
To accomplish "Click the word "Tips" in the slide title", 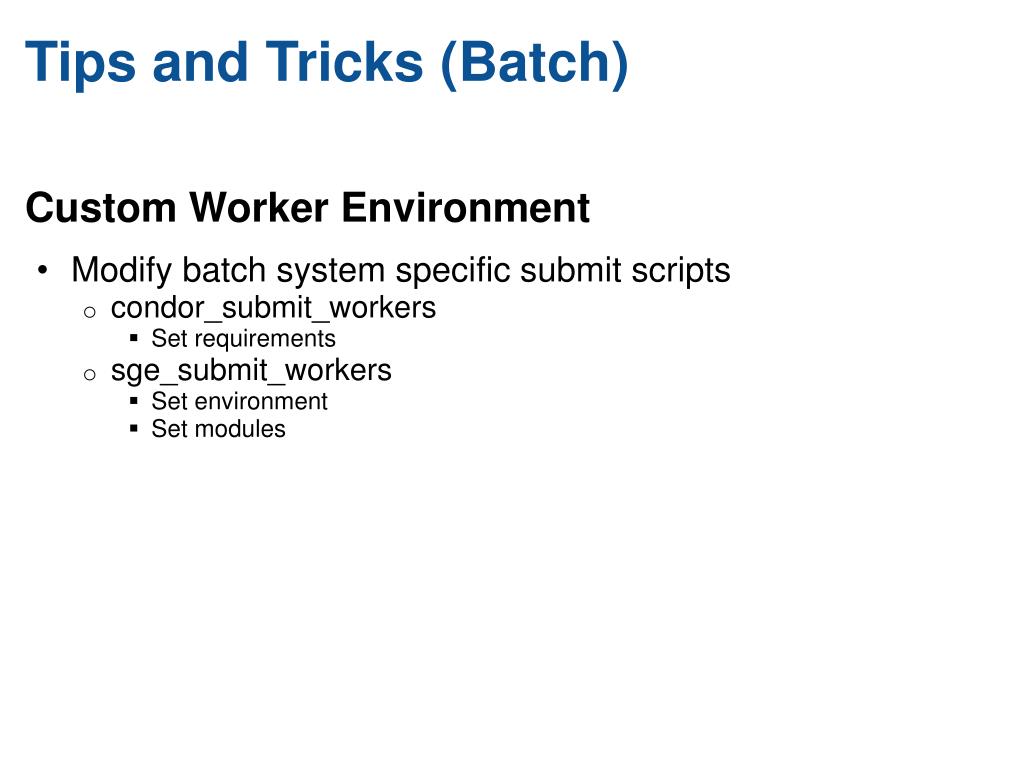I will point(80,63).
